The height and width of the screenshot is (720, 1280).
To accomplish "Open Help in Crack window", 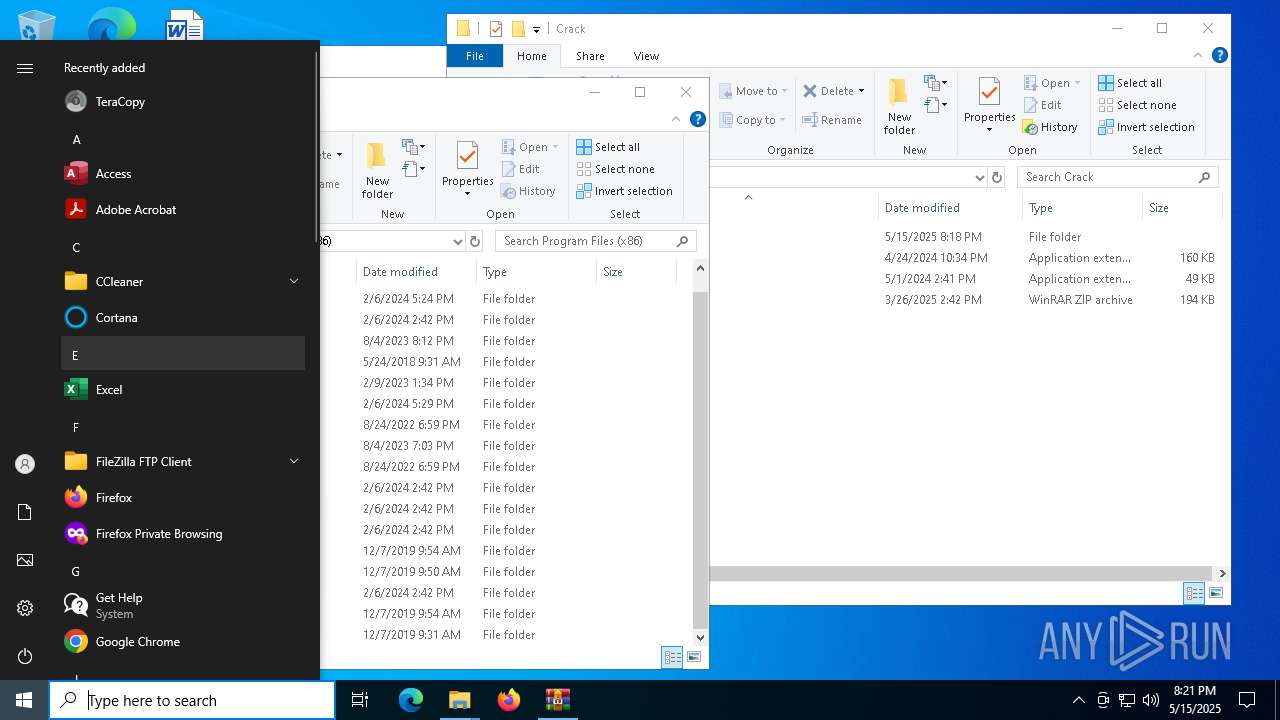I will [1219, 56].
